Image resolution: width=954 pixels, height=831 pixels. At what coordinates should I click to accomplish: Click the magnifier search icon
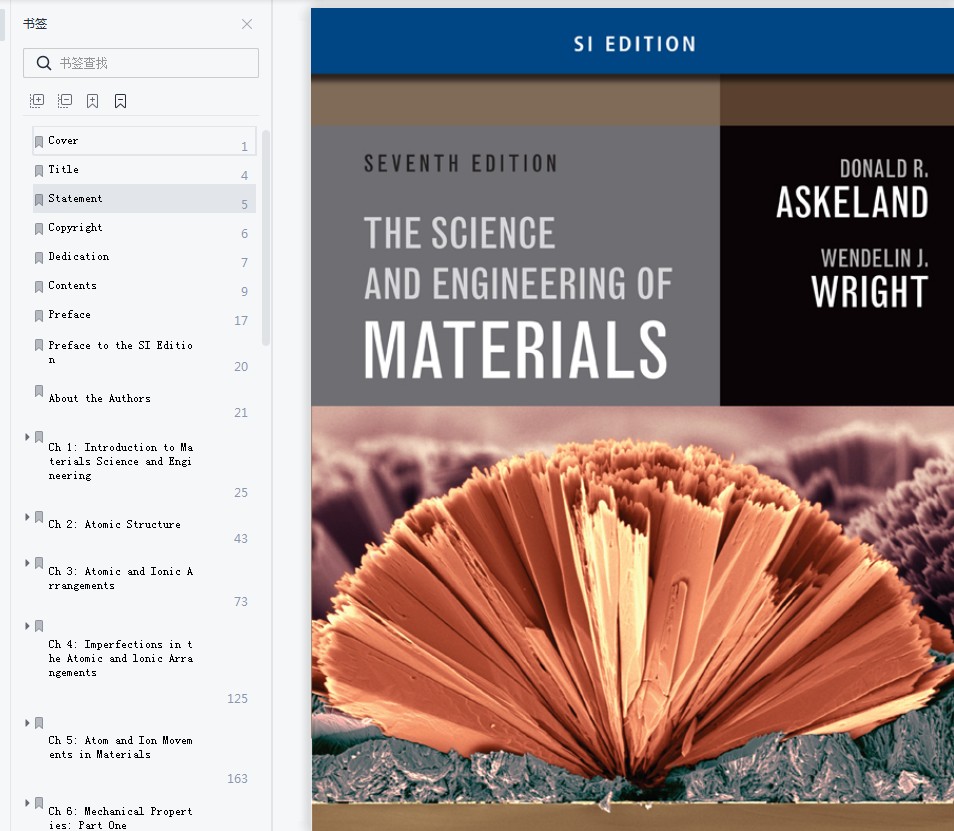pos(43,63)
